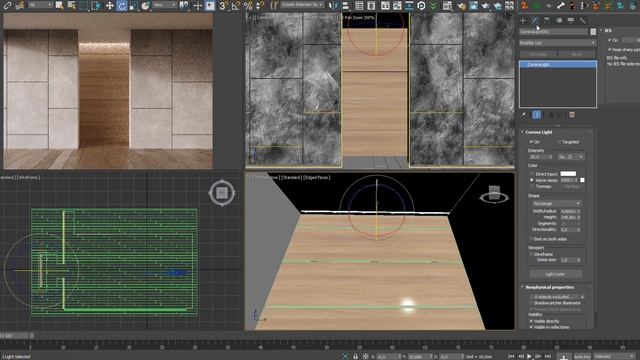640x360 pixels.
Task: Click the Light Lister button
Action: (556, 274)
